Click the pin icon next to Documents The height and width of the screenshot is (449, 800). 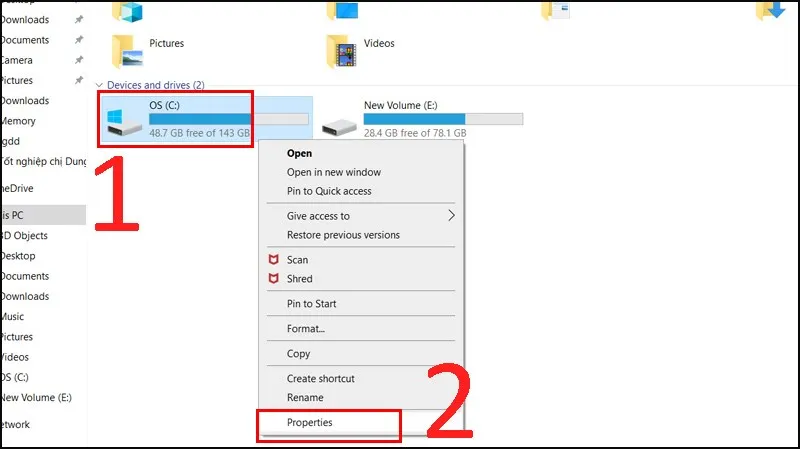pos(77,40)
